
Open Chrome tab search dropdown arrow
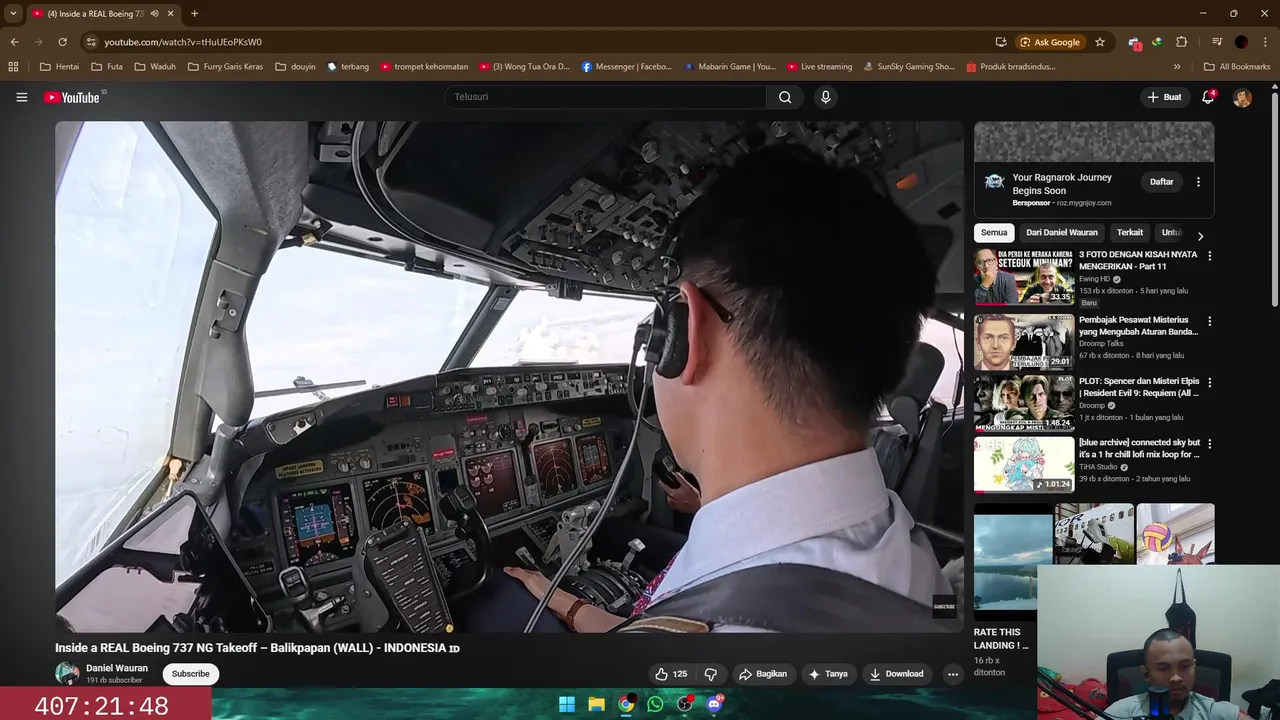click(x=13, y=14)
